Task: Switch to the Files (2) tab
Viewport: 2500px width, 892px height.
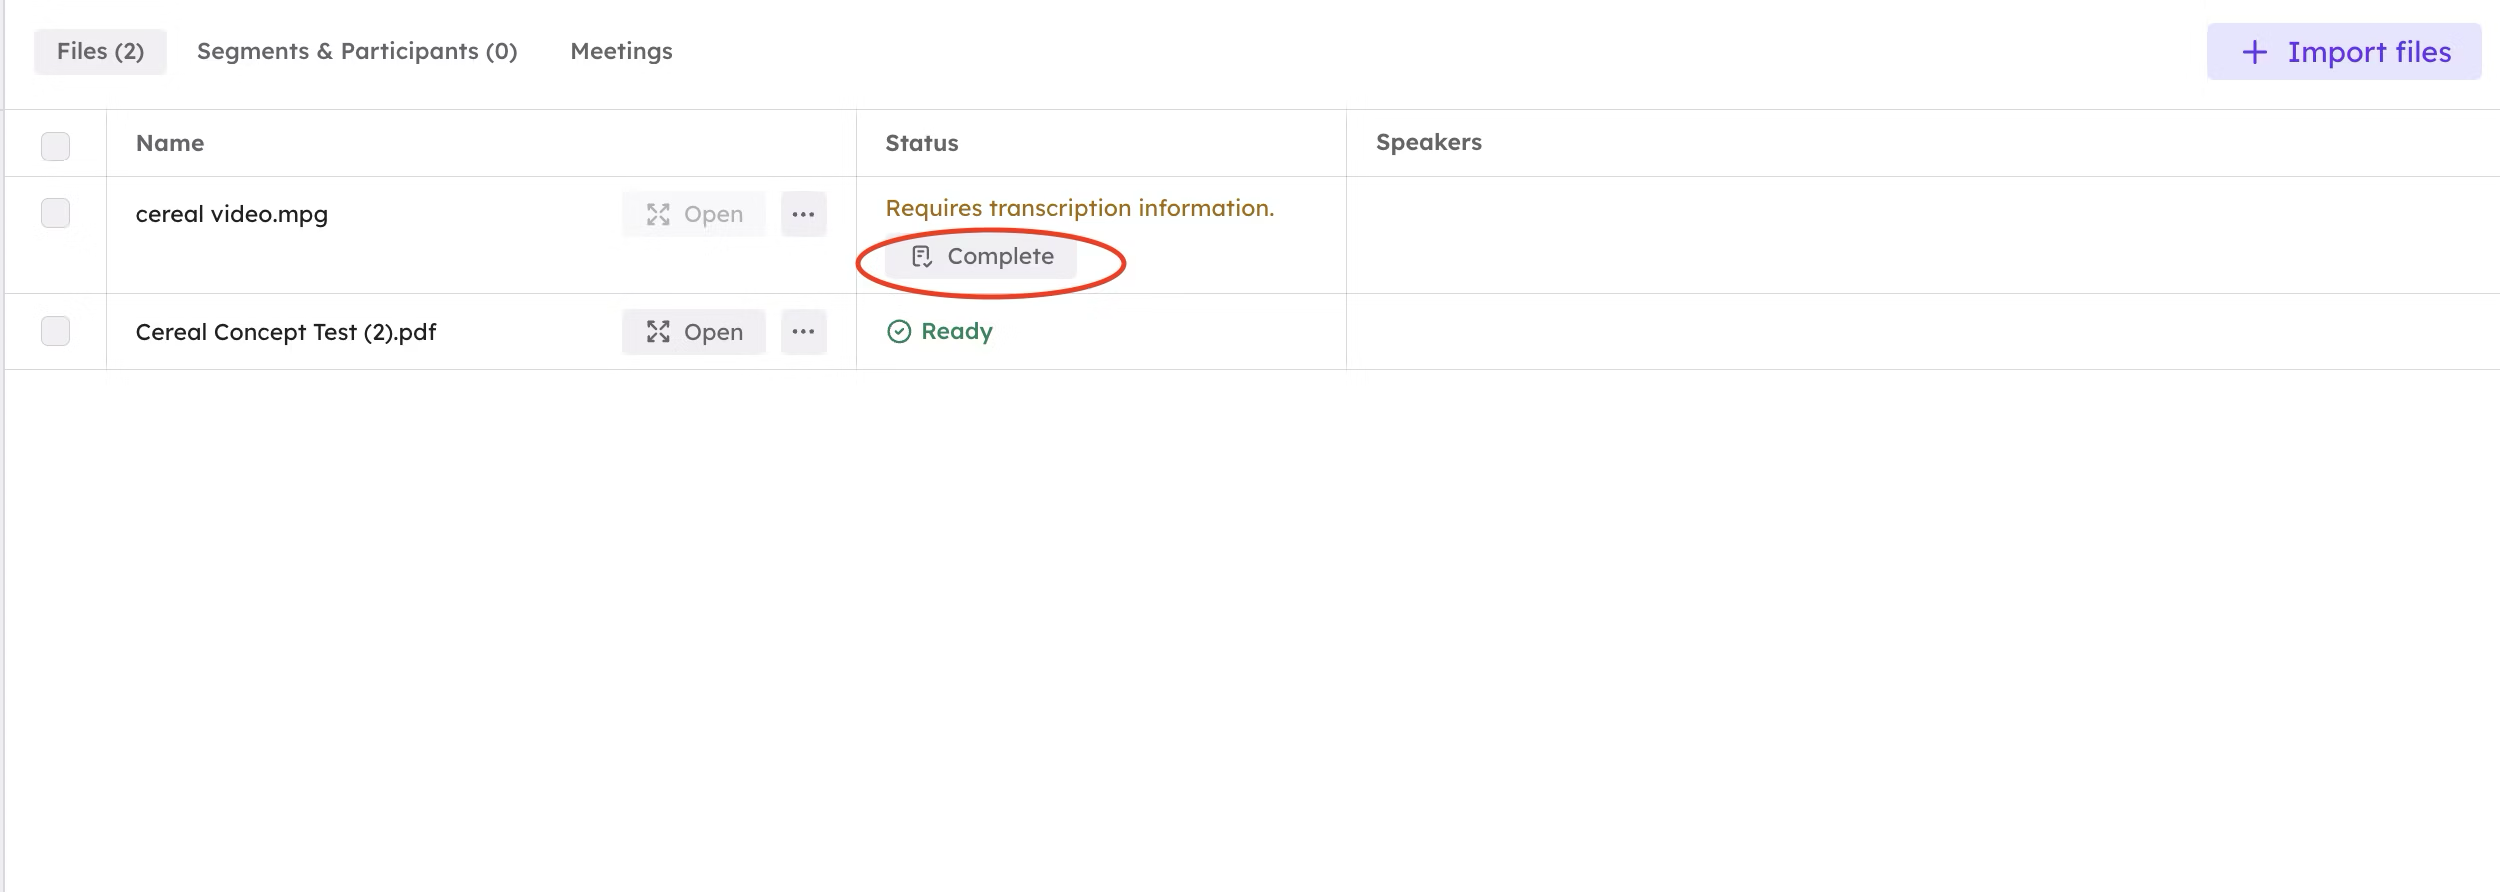Action: (100, 51)
